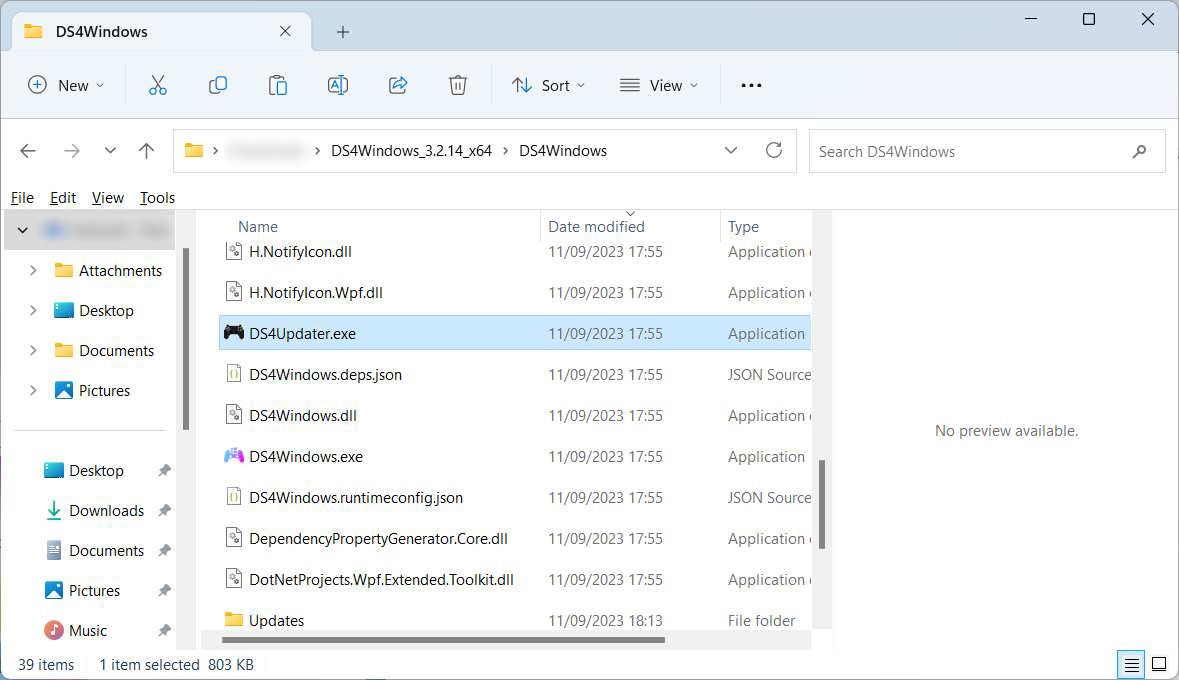Collapse the user folder in the navigation pane
This screenshot has height=680, width=1179.
[22, 229]
